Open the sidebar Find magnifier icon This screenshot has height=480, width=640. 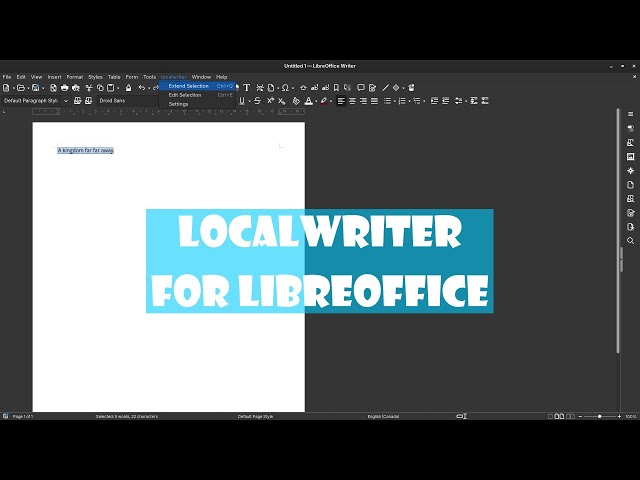[x=631, y=241]
